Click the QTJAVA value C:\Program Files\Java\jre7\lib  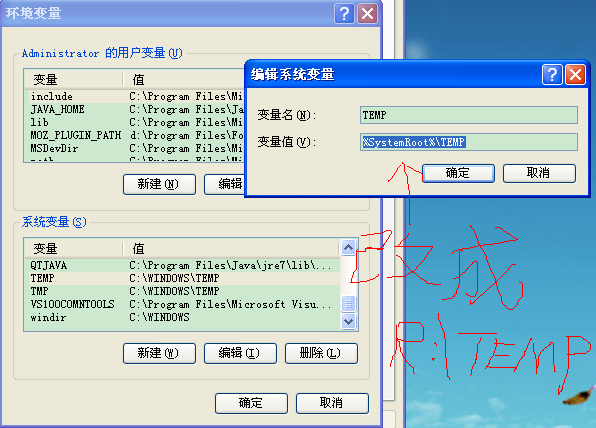[230, 265]
